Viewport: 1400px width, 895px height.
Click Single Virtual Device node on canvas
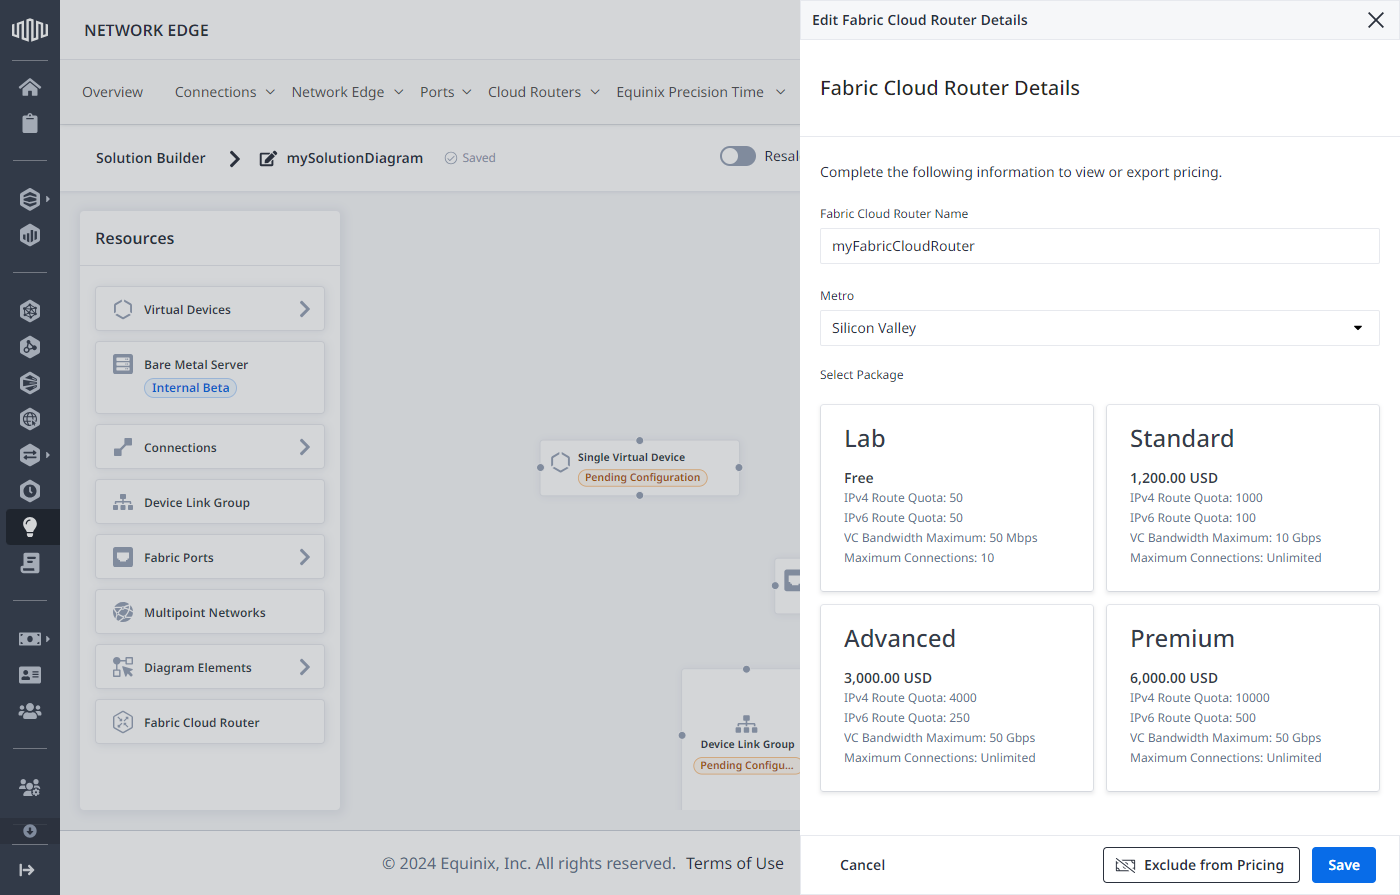point(640,467)
